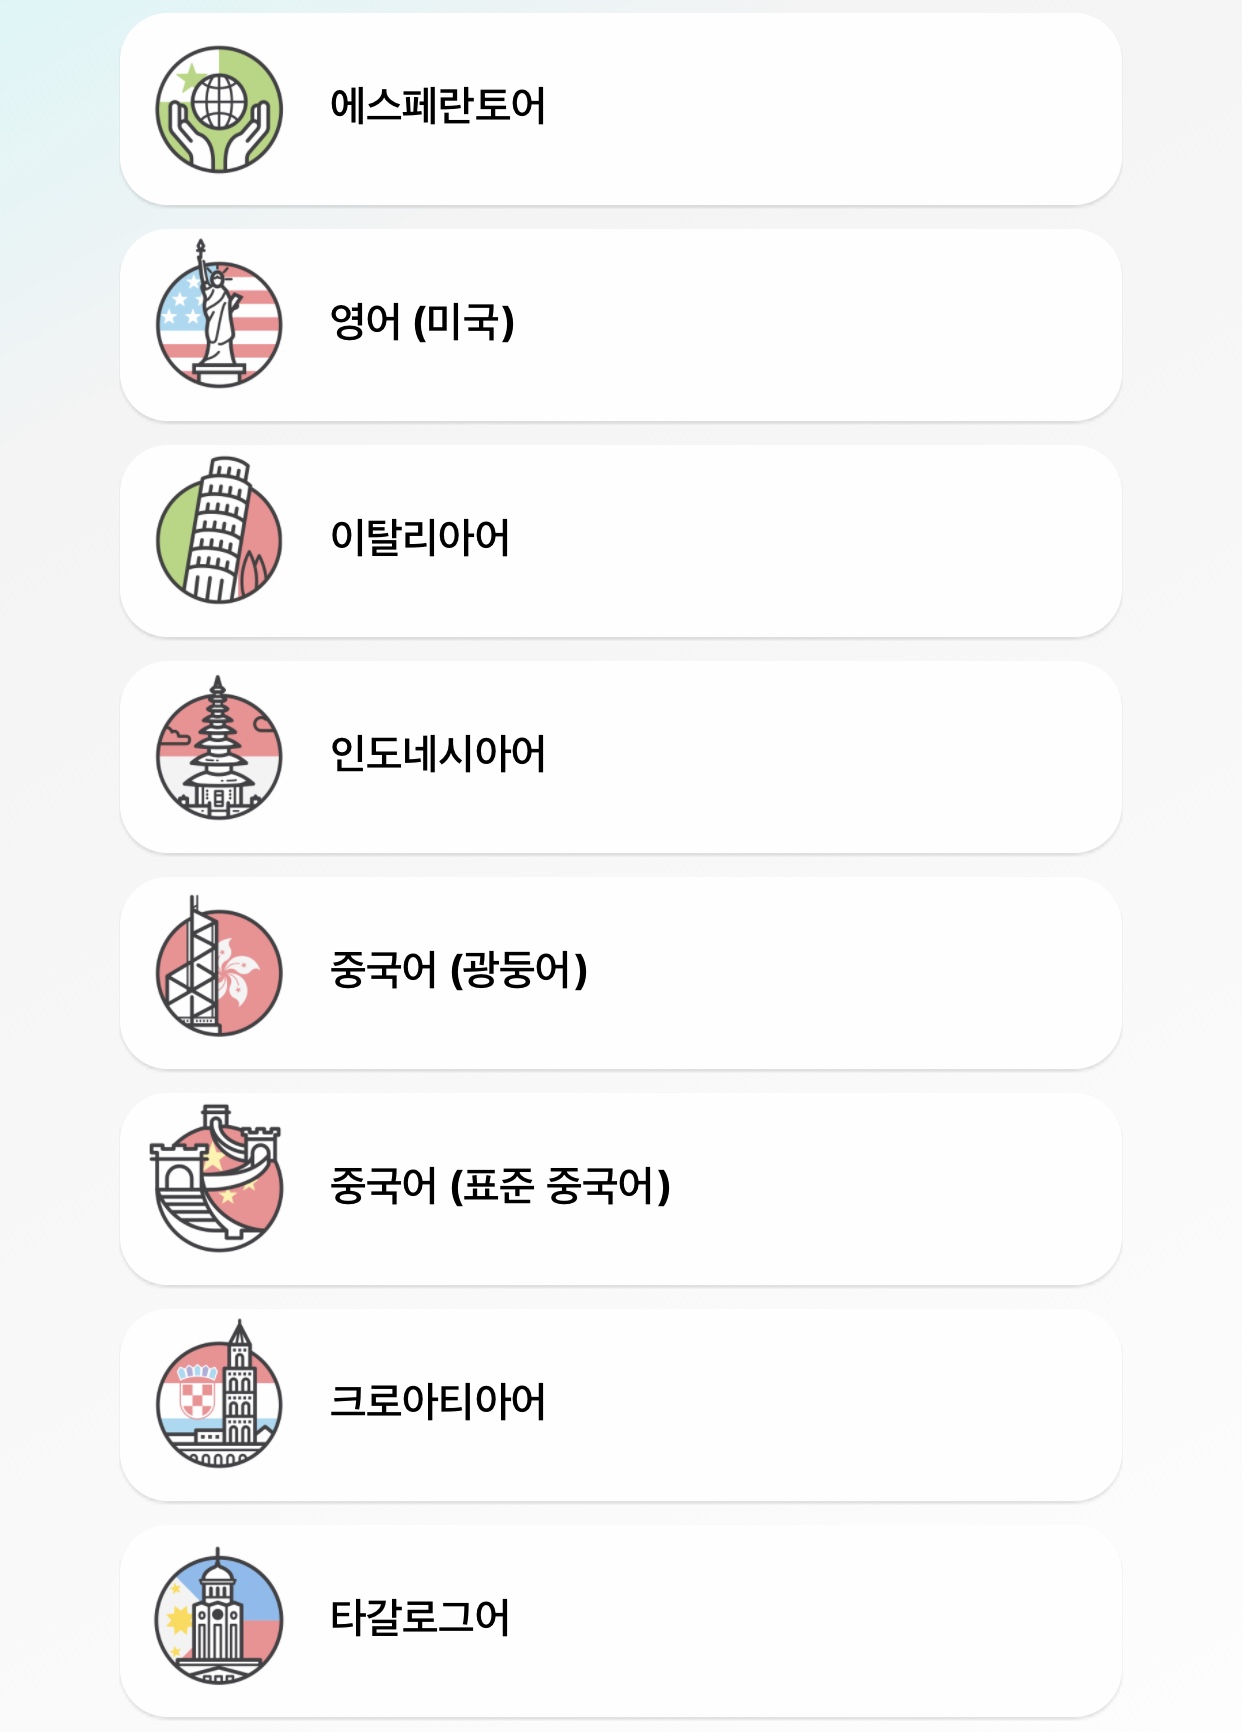Viewport: 1242px width, 1732px height.
Task: Tap blank right side of Tagalog card
Action: (x=820, y=1621)
